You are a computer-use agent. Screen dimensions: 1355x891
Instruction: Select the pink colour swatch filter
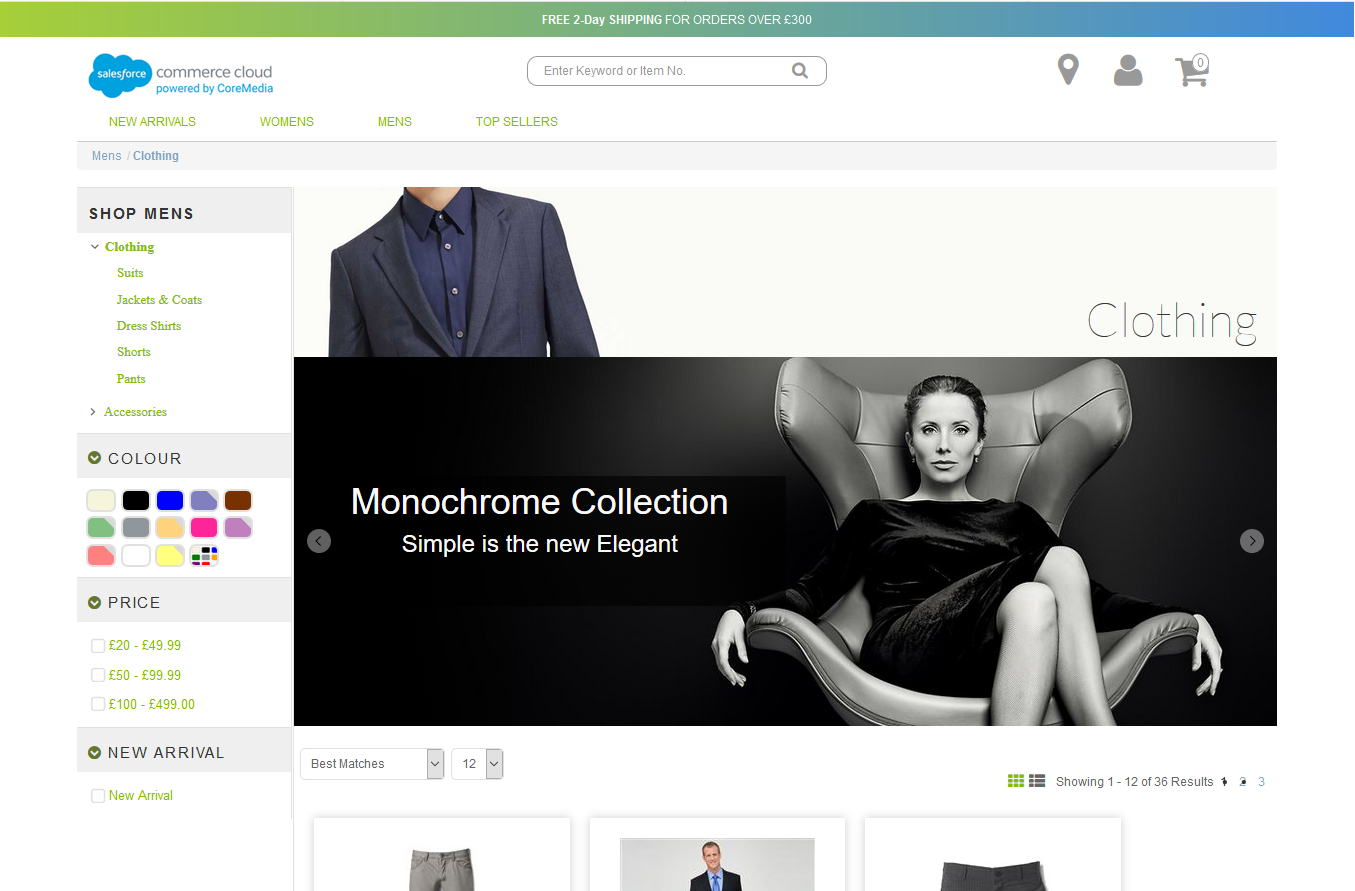pyautogui.click(x=204, y=527)
